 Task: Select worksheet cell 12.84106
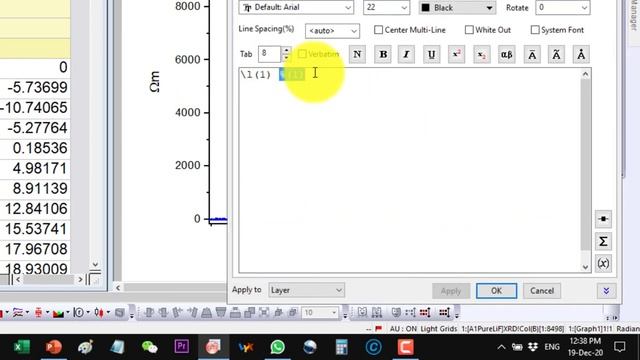coord(35,209)
